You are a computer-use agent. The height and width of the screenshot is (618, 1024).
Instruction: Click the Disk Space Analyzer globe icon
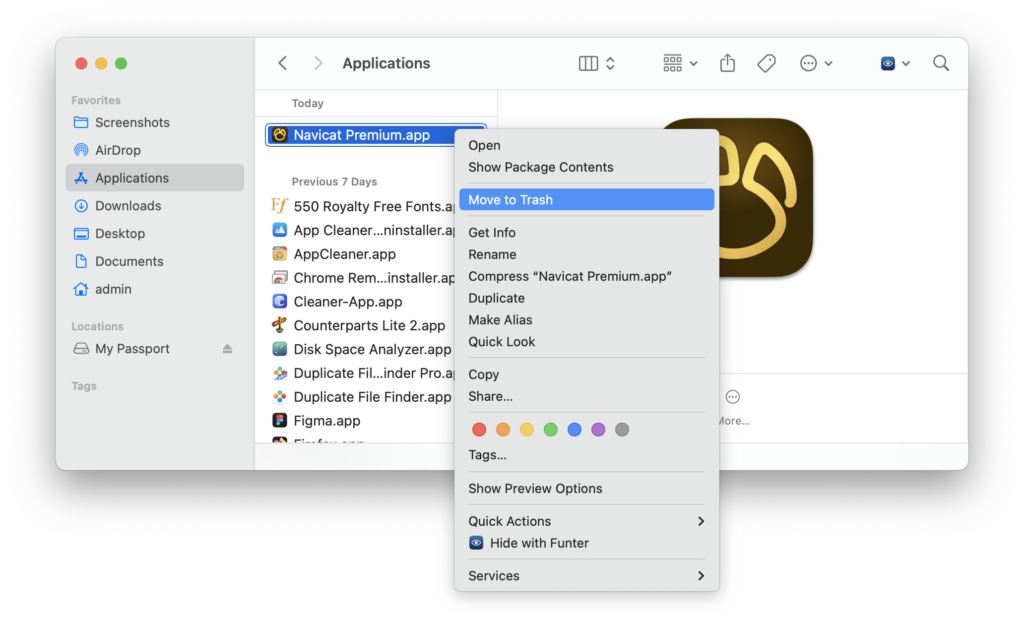click(x=280, y=349)
